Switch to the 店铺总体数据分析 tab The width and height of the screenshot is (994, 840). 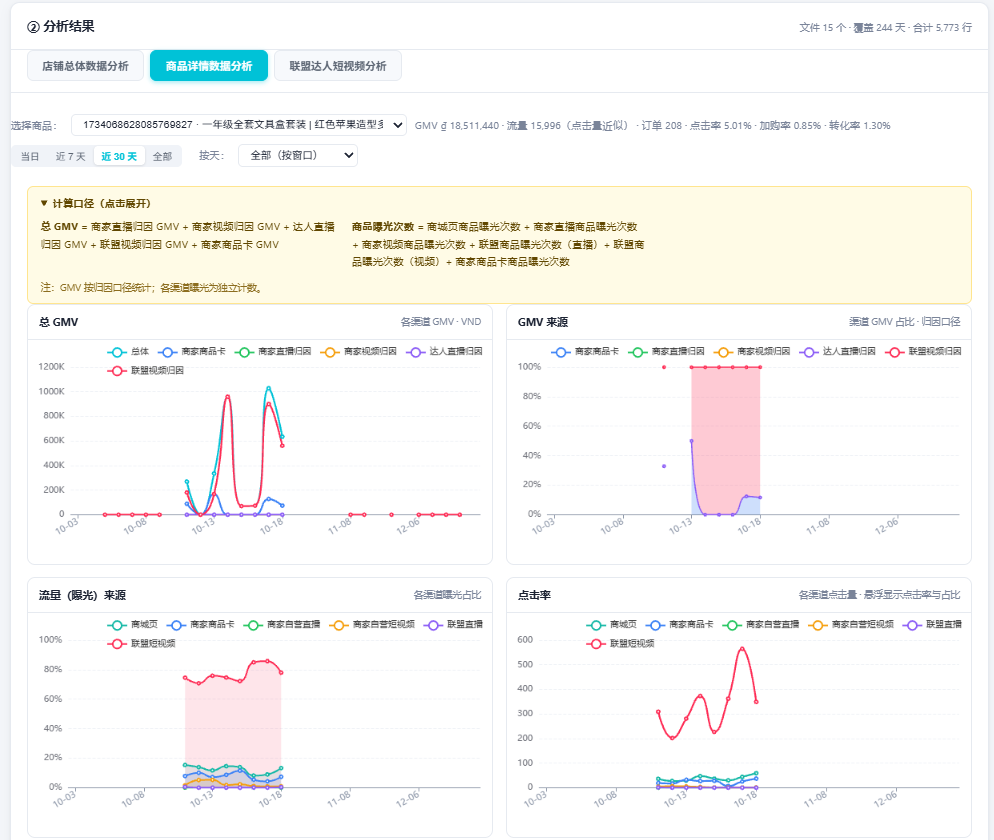86,66
